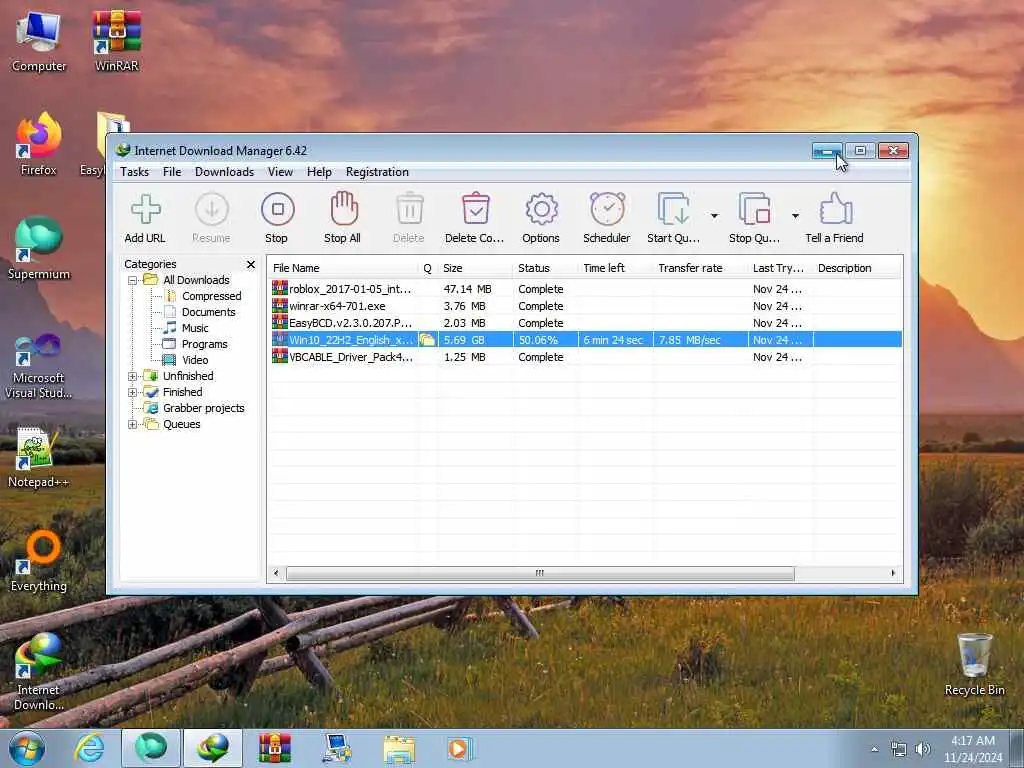The width and height of the screenshot is (1024, 768).
Task: Select the Programs category
Action: pyautogui.click(x=204, y=344)
